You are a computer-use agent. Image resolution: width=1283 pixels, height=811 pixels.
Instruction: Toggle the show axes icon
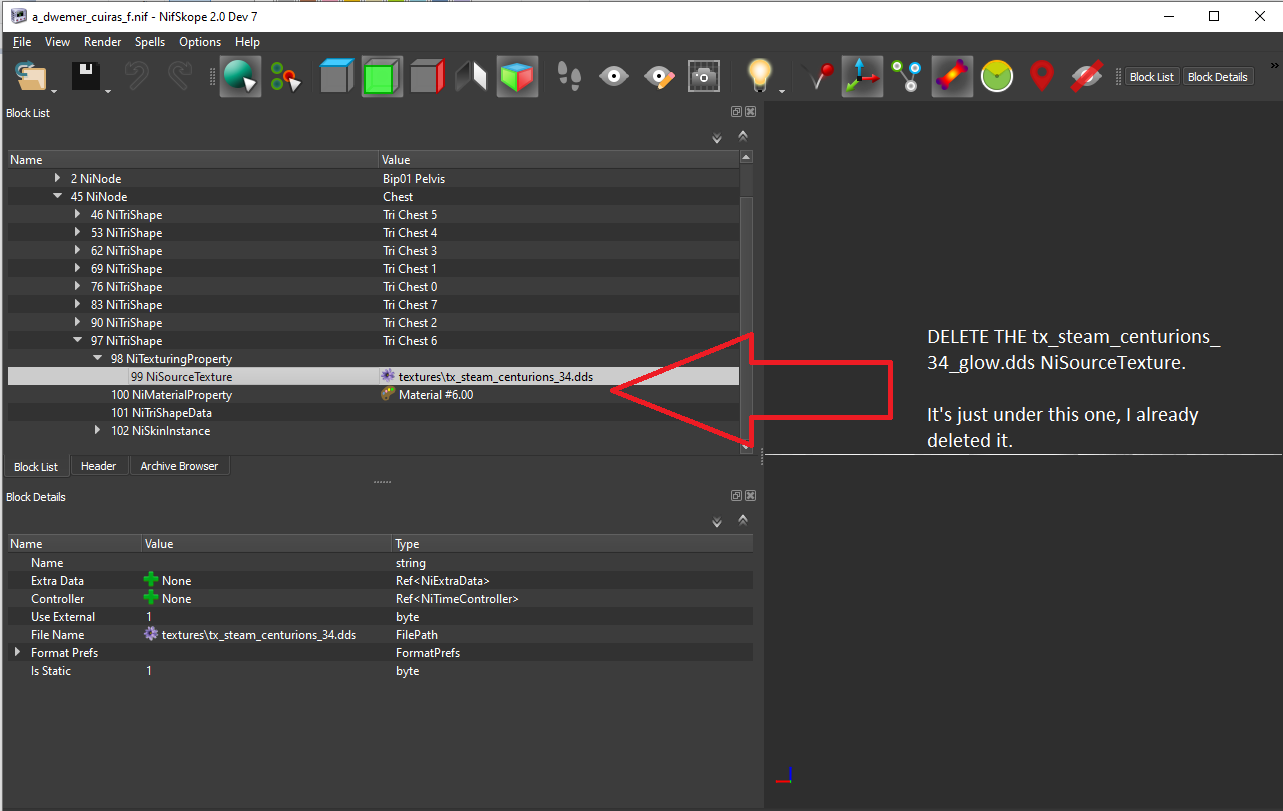tap(861, 76)
